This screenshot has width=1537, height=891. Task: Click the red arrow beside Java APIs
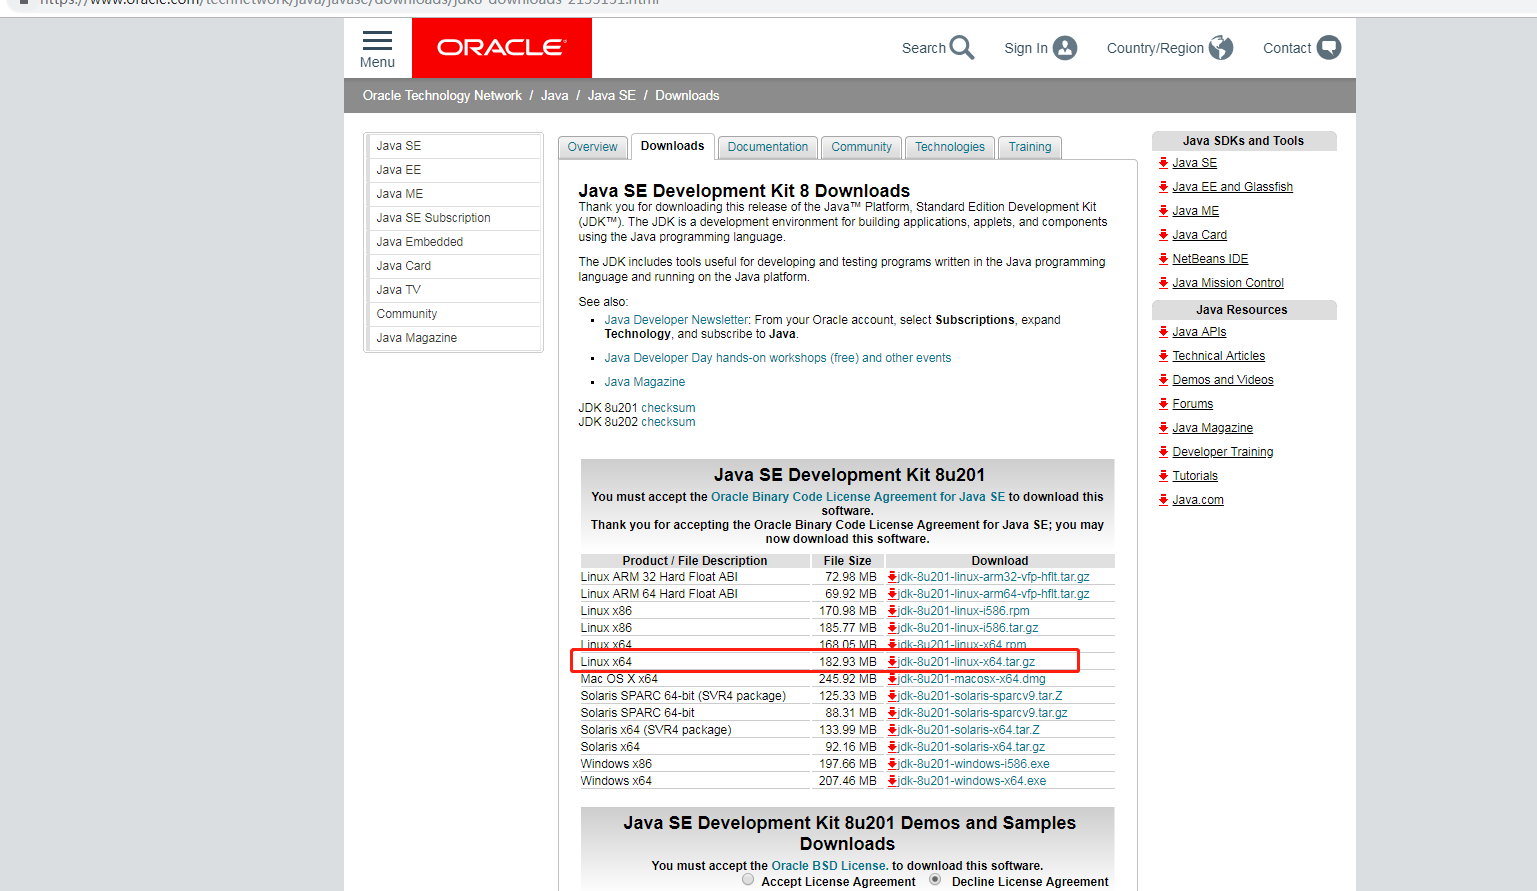pyautogui.click(x=1163, y=332)
